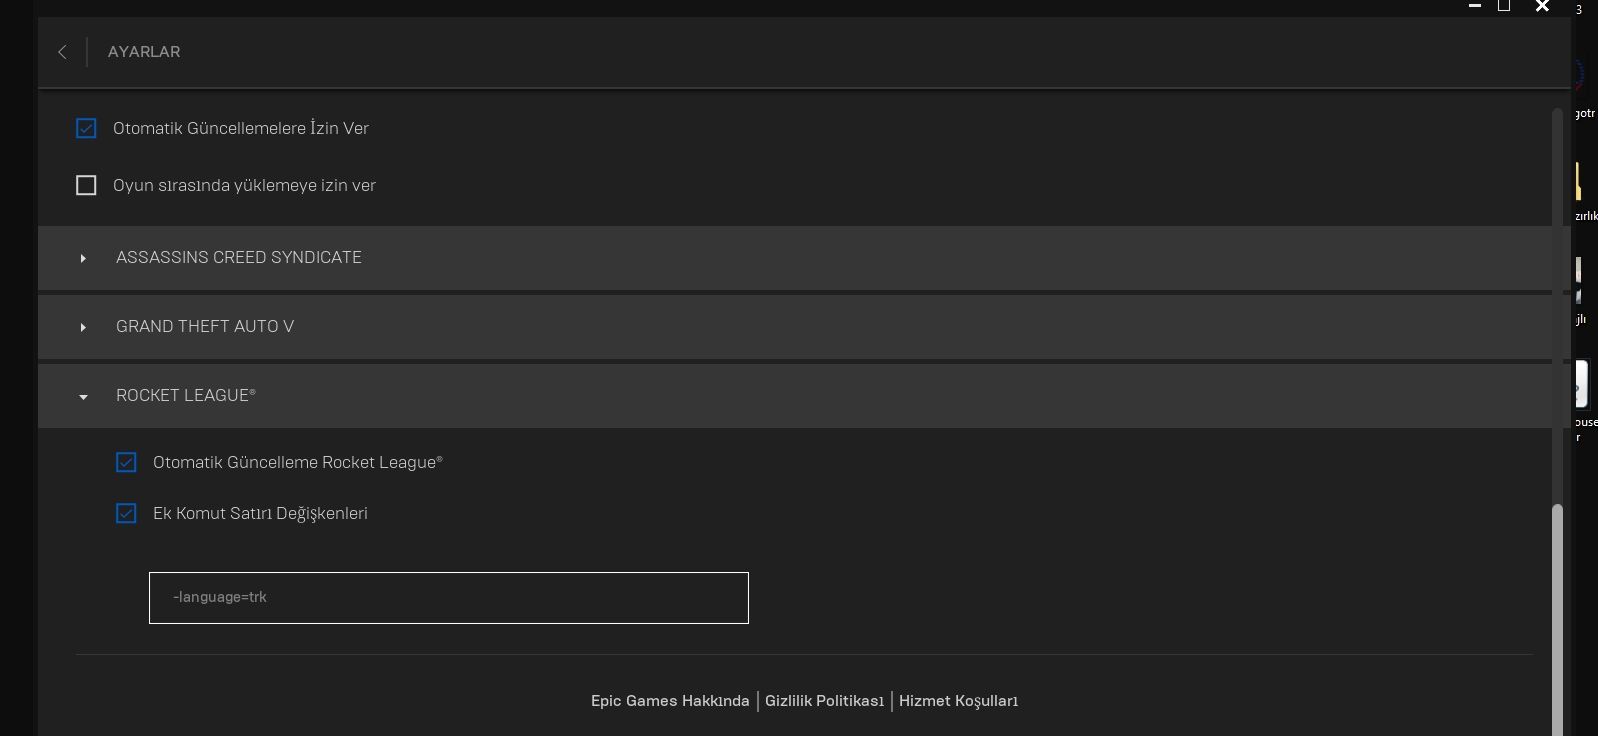Expand the ASSASSINS CREED SYNDICATE section arrow
The image size is (1598, 736).
coord(83,258)
